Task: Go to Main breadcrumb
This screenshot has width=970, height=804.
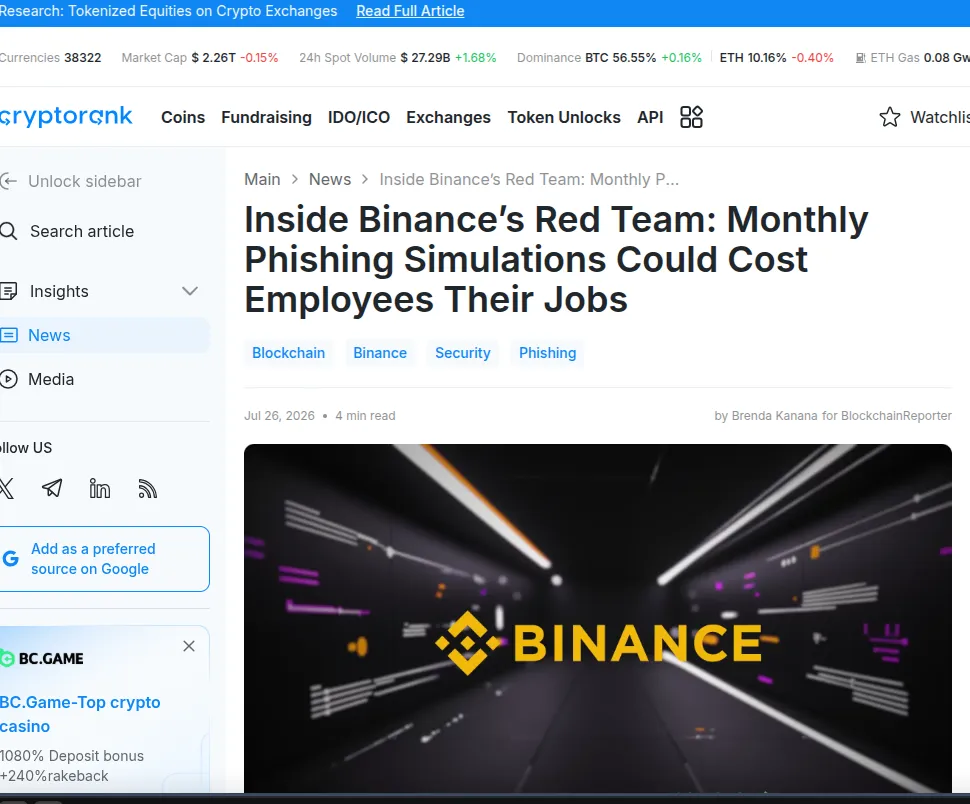Action: (262, 179)
